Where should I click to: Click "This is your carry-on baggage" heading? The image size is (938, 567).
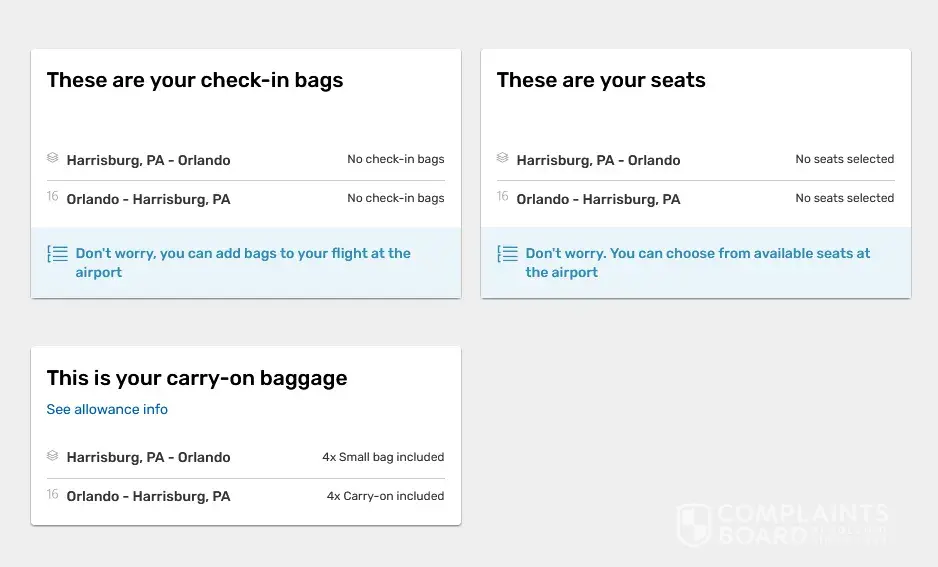tap(197, 378)
